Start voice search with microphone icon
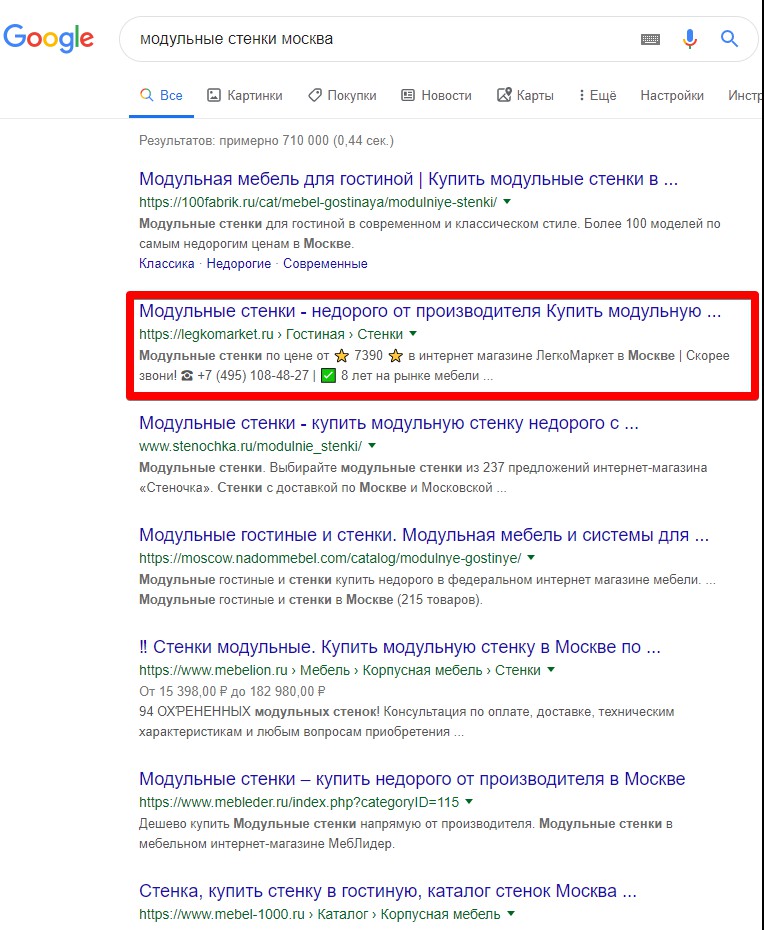 pyautogui.click(x=689, y=39)
